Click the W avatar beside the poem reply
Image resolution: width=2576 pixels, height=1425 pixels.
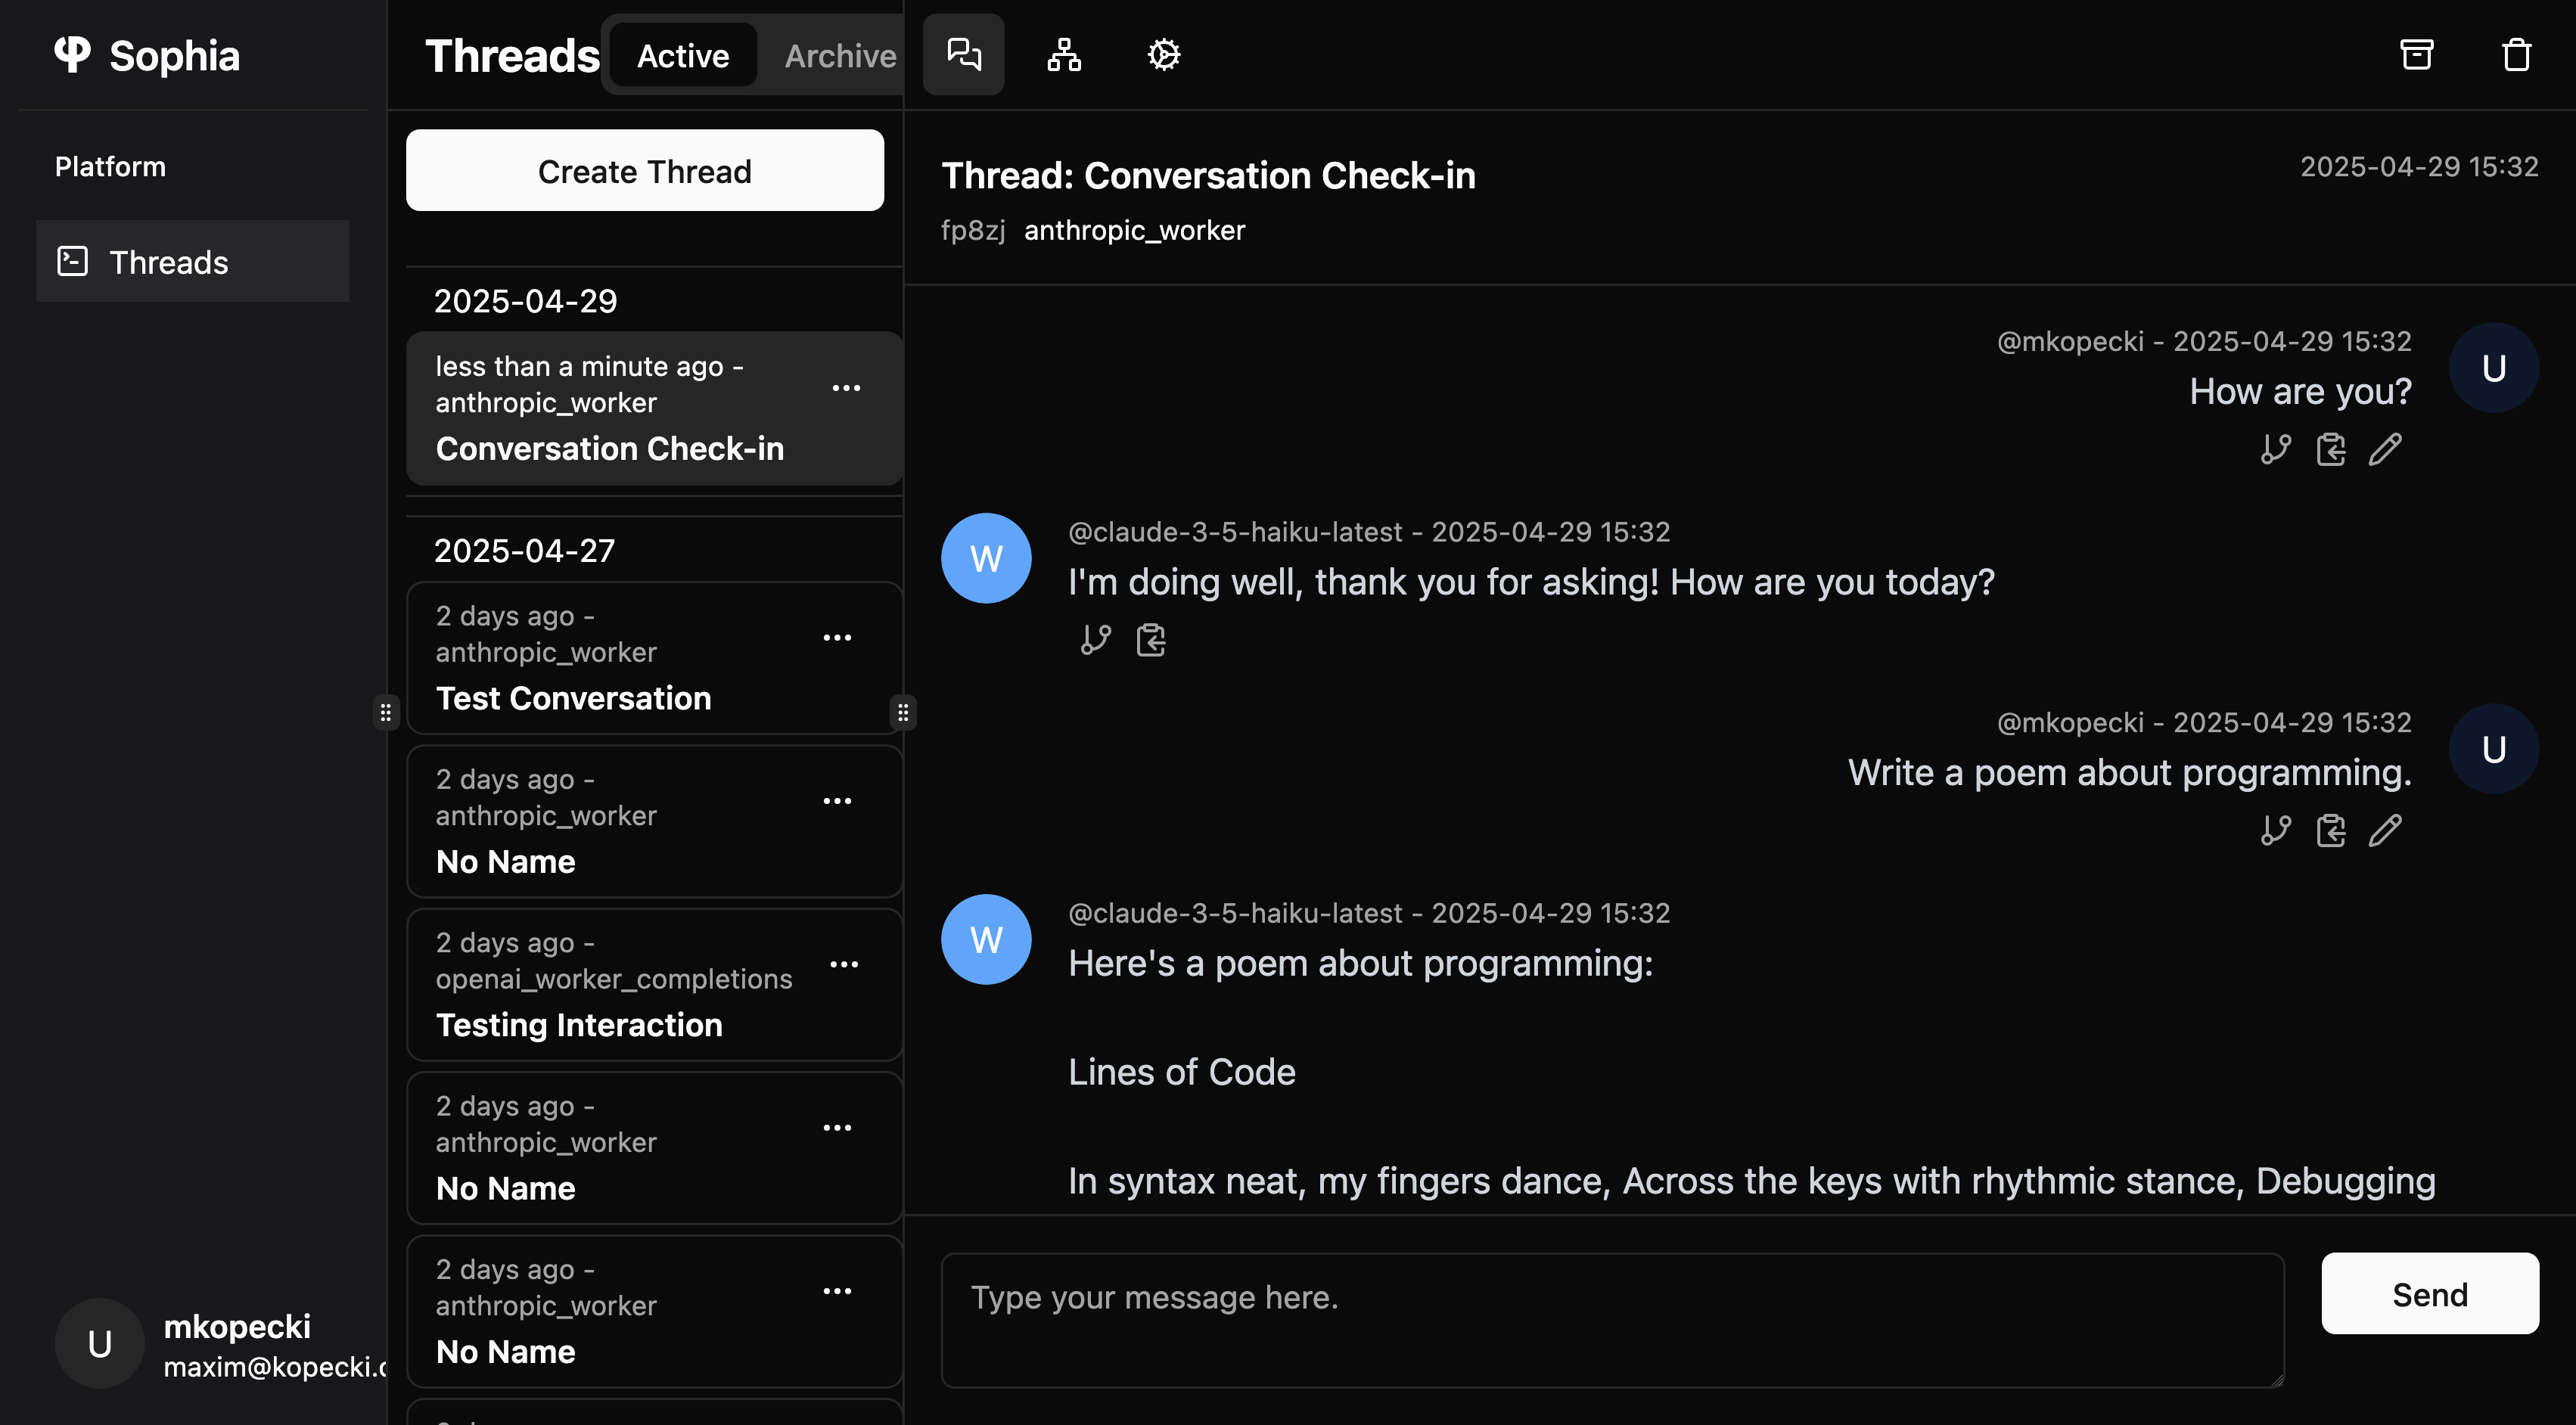(x=986, y=939)
